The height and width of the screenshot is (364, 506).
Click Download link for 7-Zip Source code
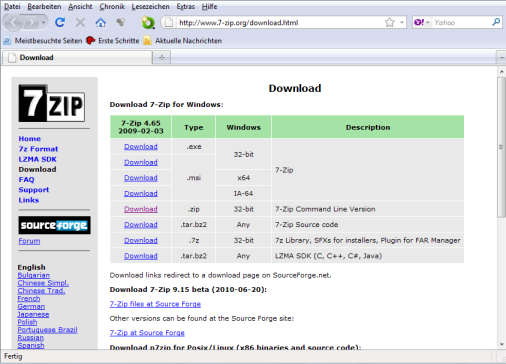(141, 225)
